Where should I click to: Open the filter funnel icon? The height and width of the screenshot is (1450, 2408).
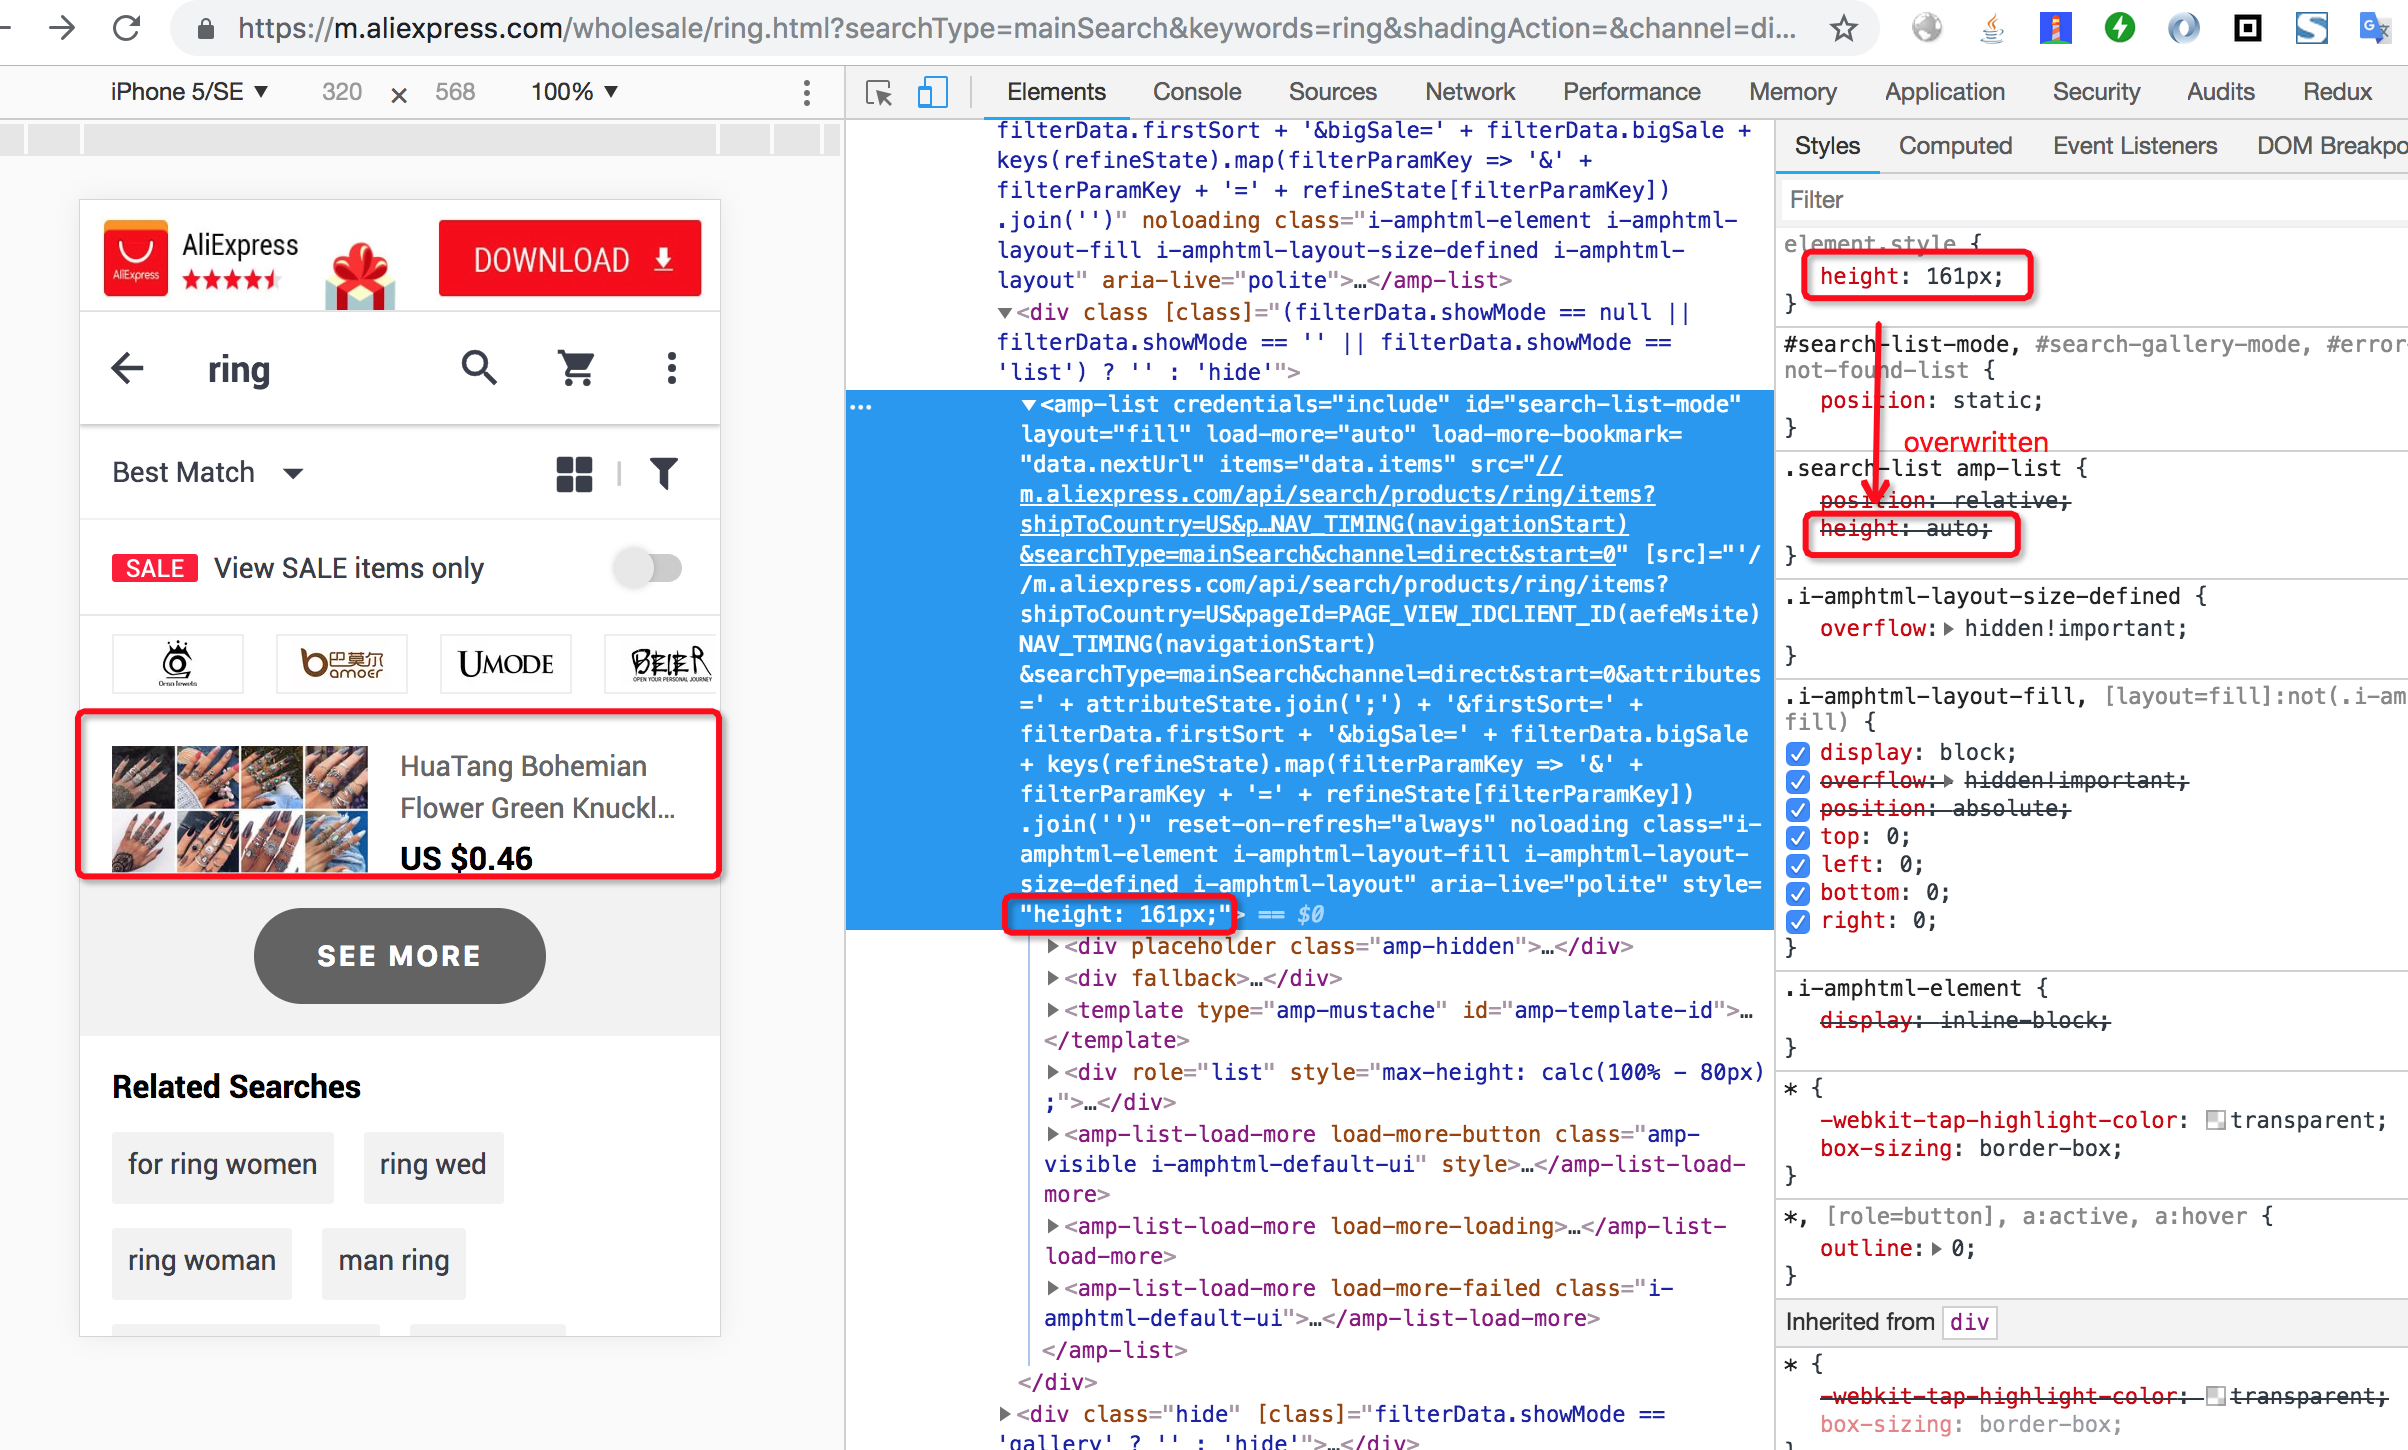[663, 473]
